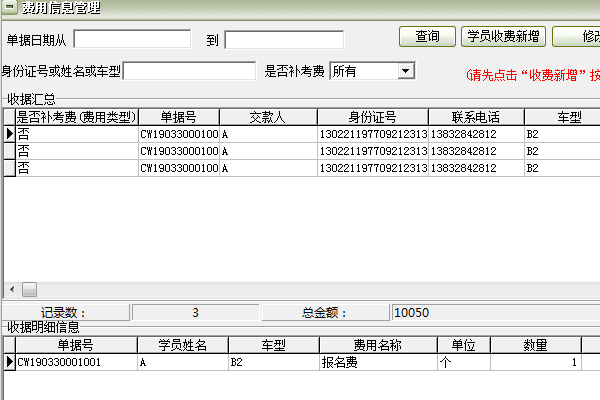The image size is (600, 400).
Task: Click the 记录数 value 3
Action: [195, 312]
